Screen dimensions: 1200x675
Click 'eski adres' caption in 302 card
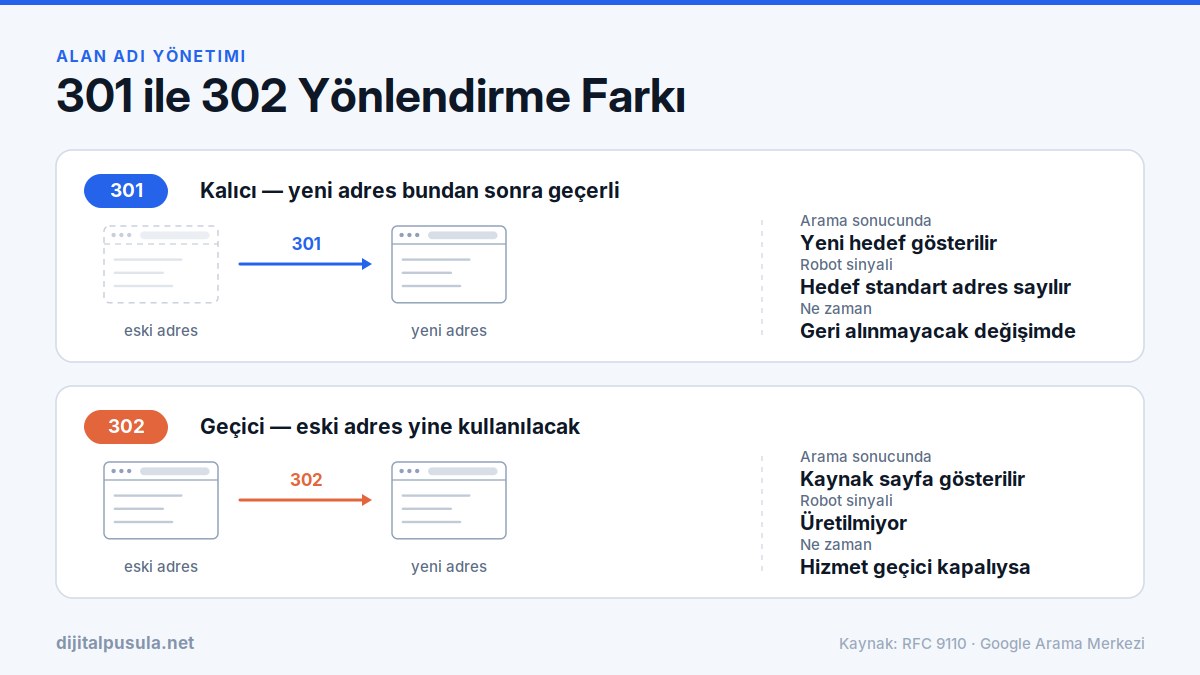[161, 566]
